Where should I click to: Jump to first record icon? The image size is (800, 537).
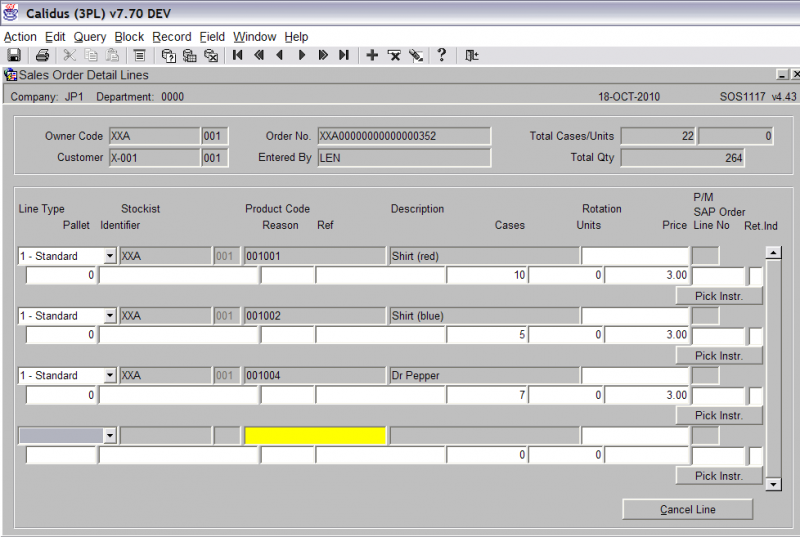pyautogui.click(x=237, y=55)
